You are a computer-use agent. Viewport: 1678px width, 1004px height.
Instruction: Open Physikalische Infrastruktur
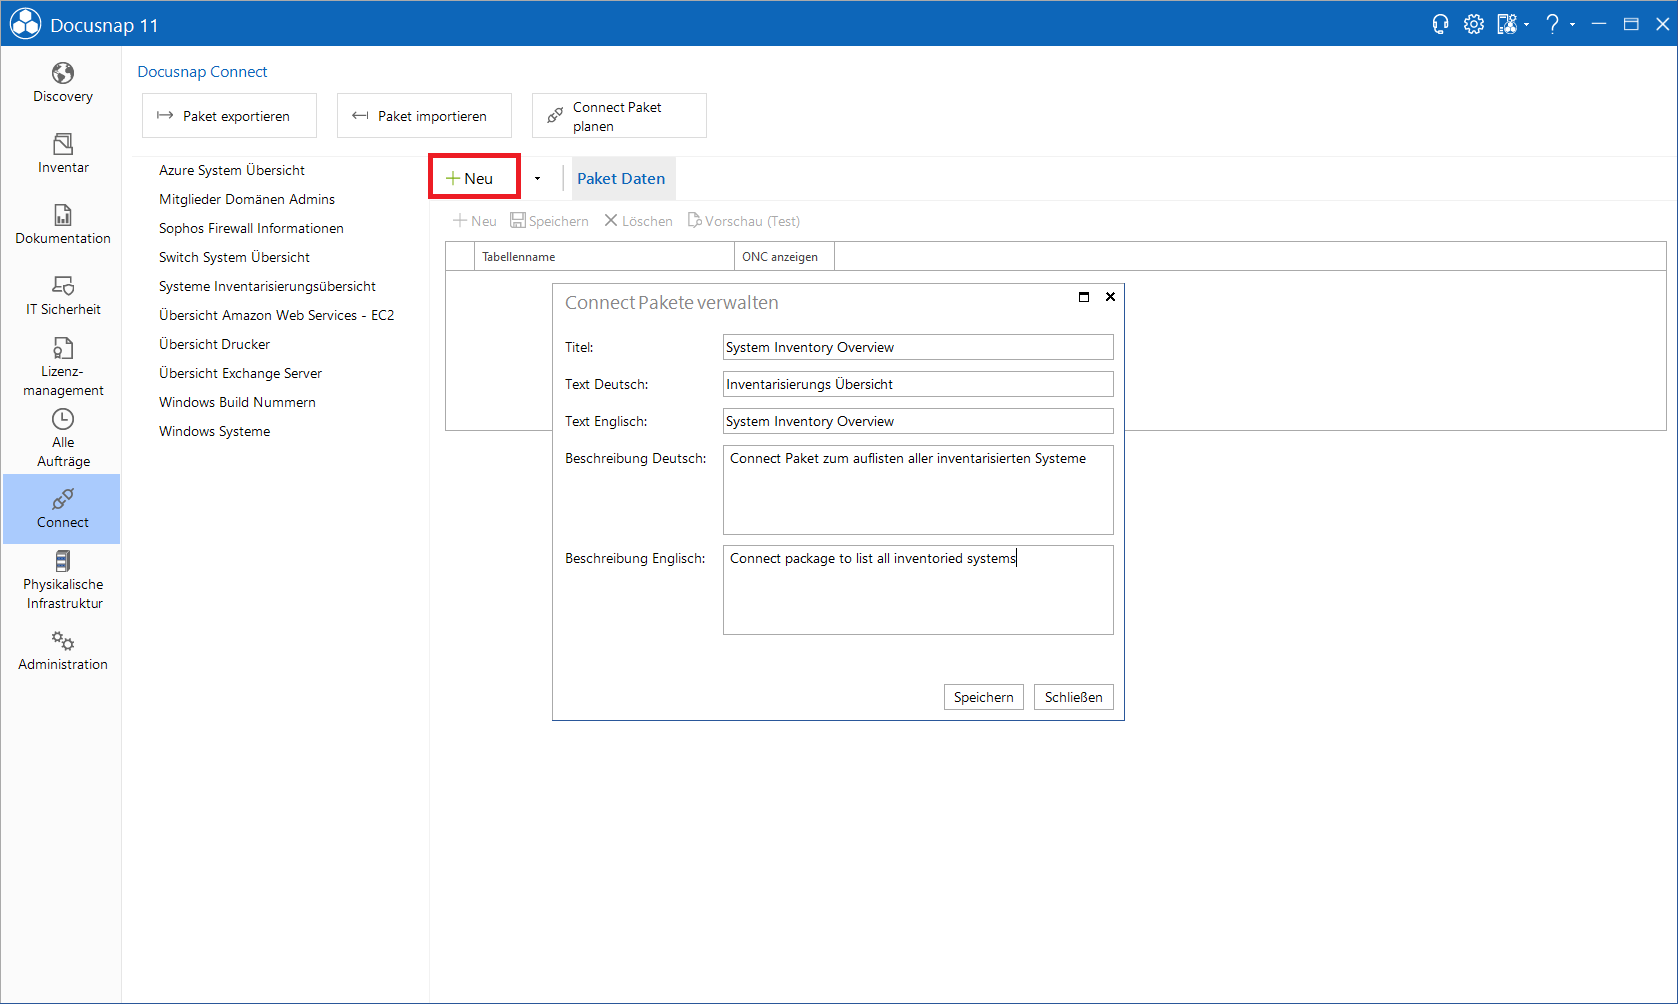click(x=62, y=580)
